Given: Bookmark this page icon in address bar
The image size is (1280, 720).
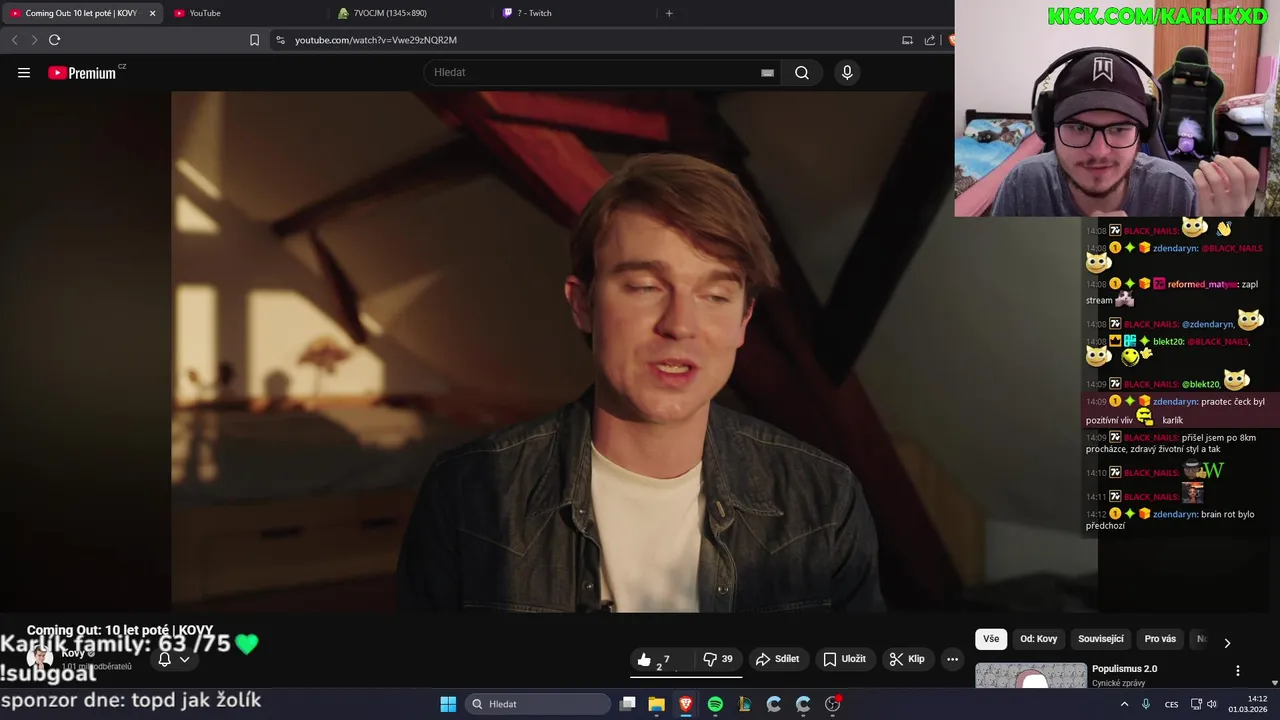Looking at the screenshot, I should tap(254, 40).
